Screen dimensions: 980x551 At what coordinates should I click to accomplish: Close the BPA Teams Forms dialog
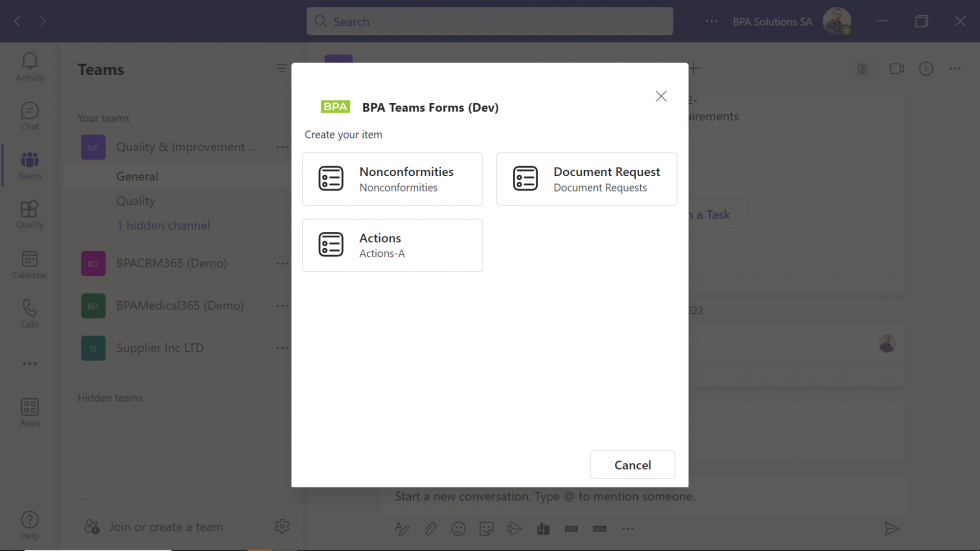click(x=660, y=96)
